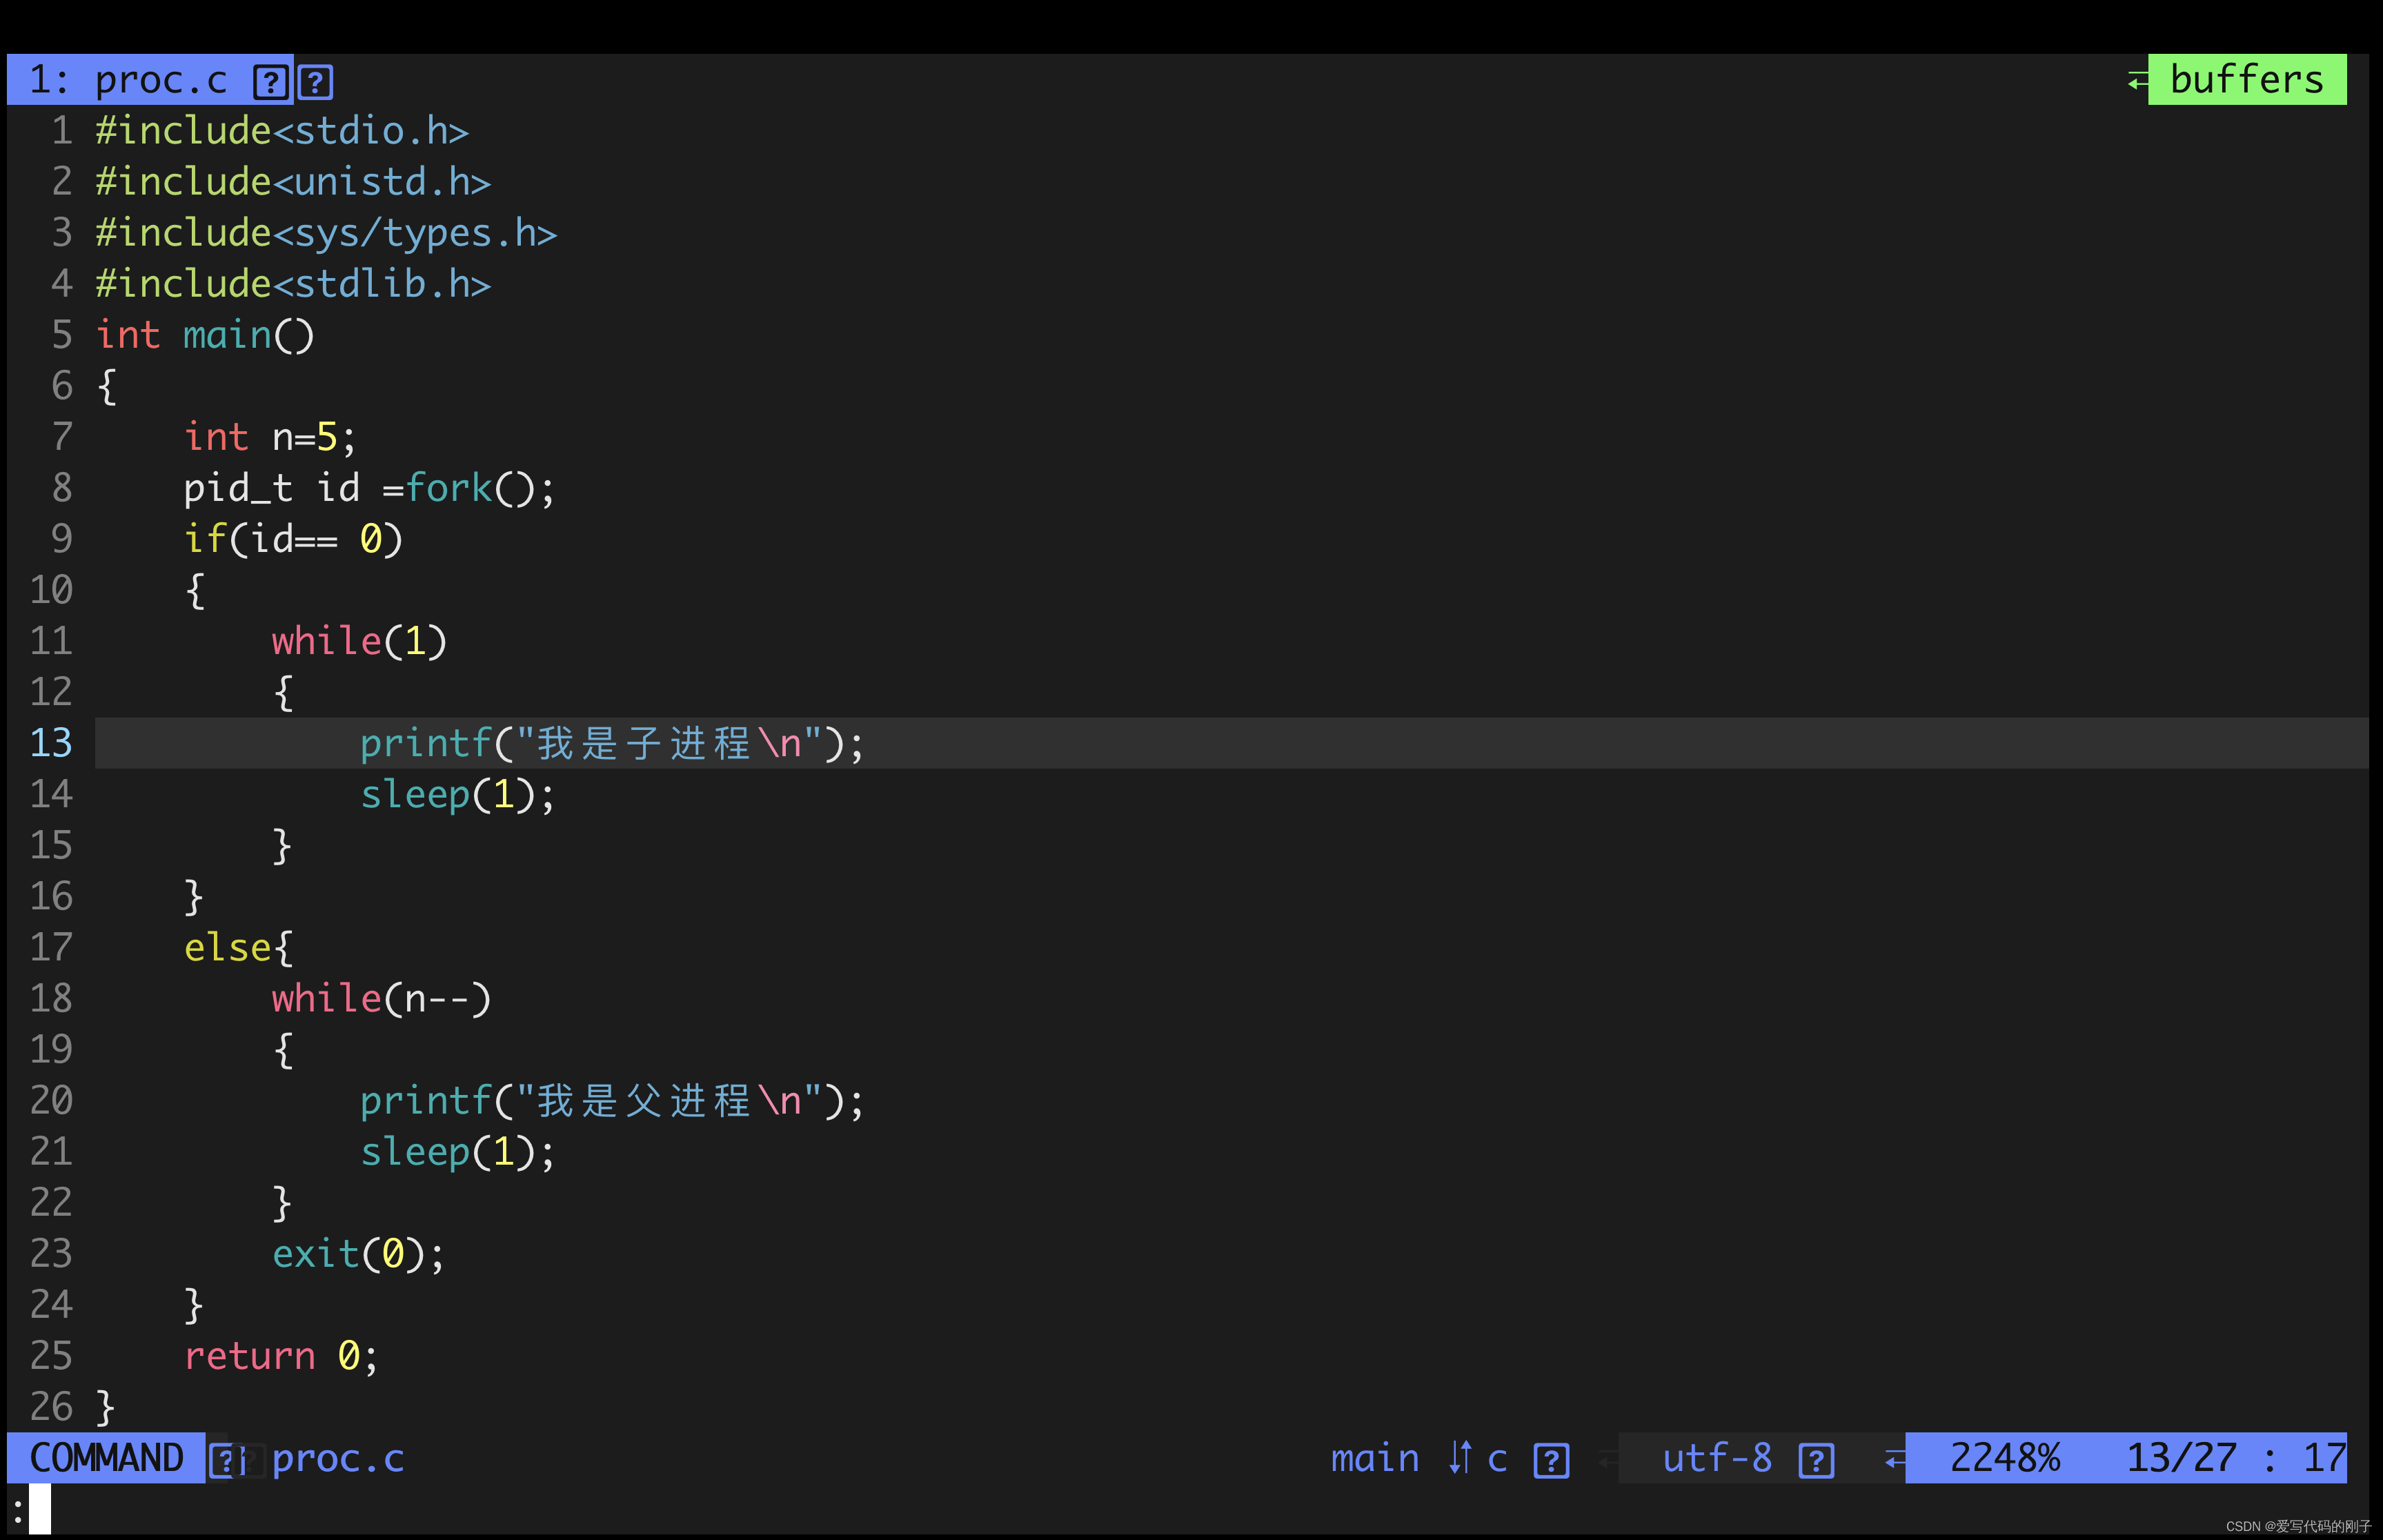Click the unknown glyph icon after utf-8
2383x1540 pixels.
[x=1816, y=1461]
